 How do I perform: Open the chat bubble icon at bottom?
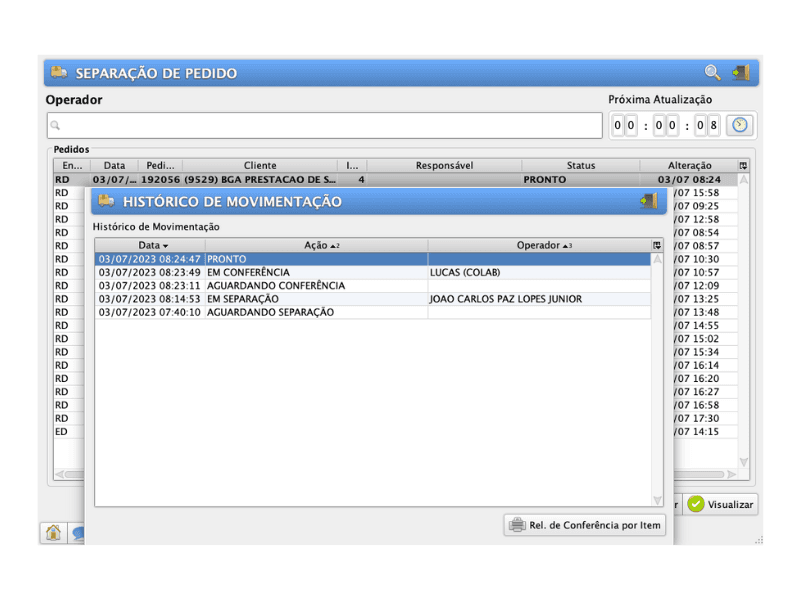pos(78,534)
